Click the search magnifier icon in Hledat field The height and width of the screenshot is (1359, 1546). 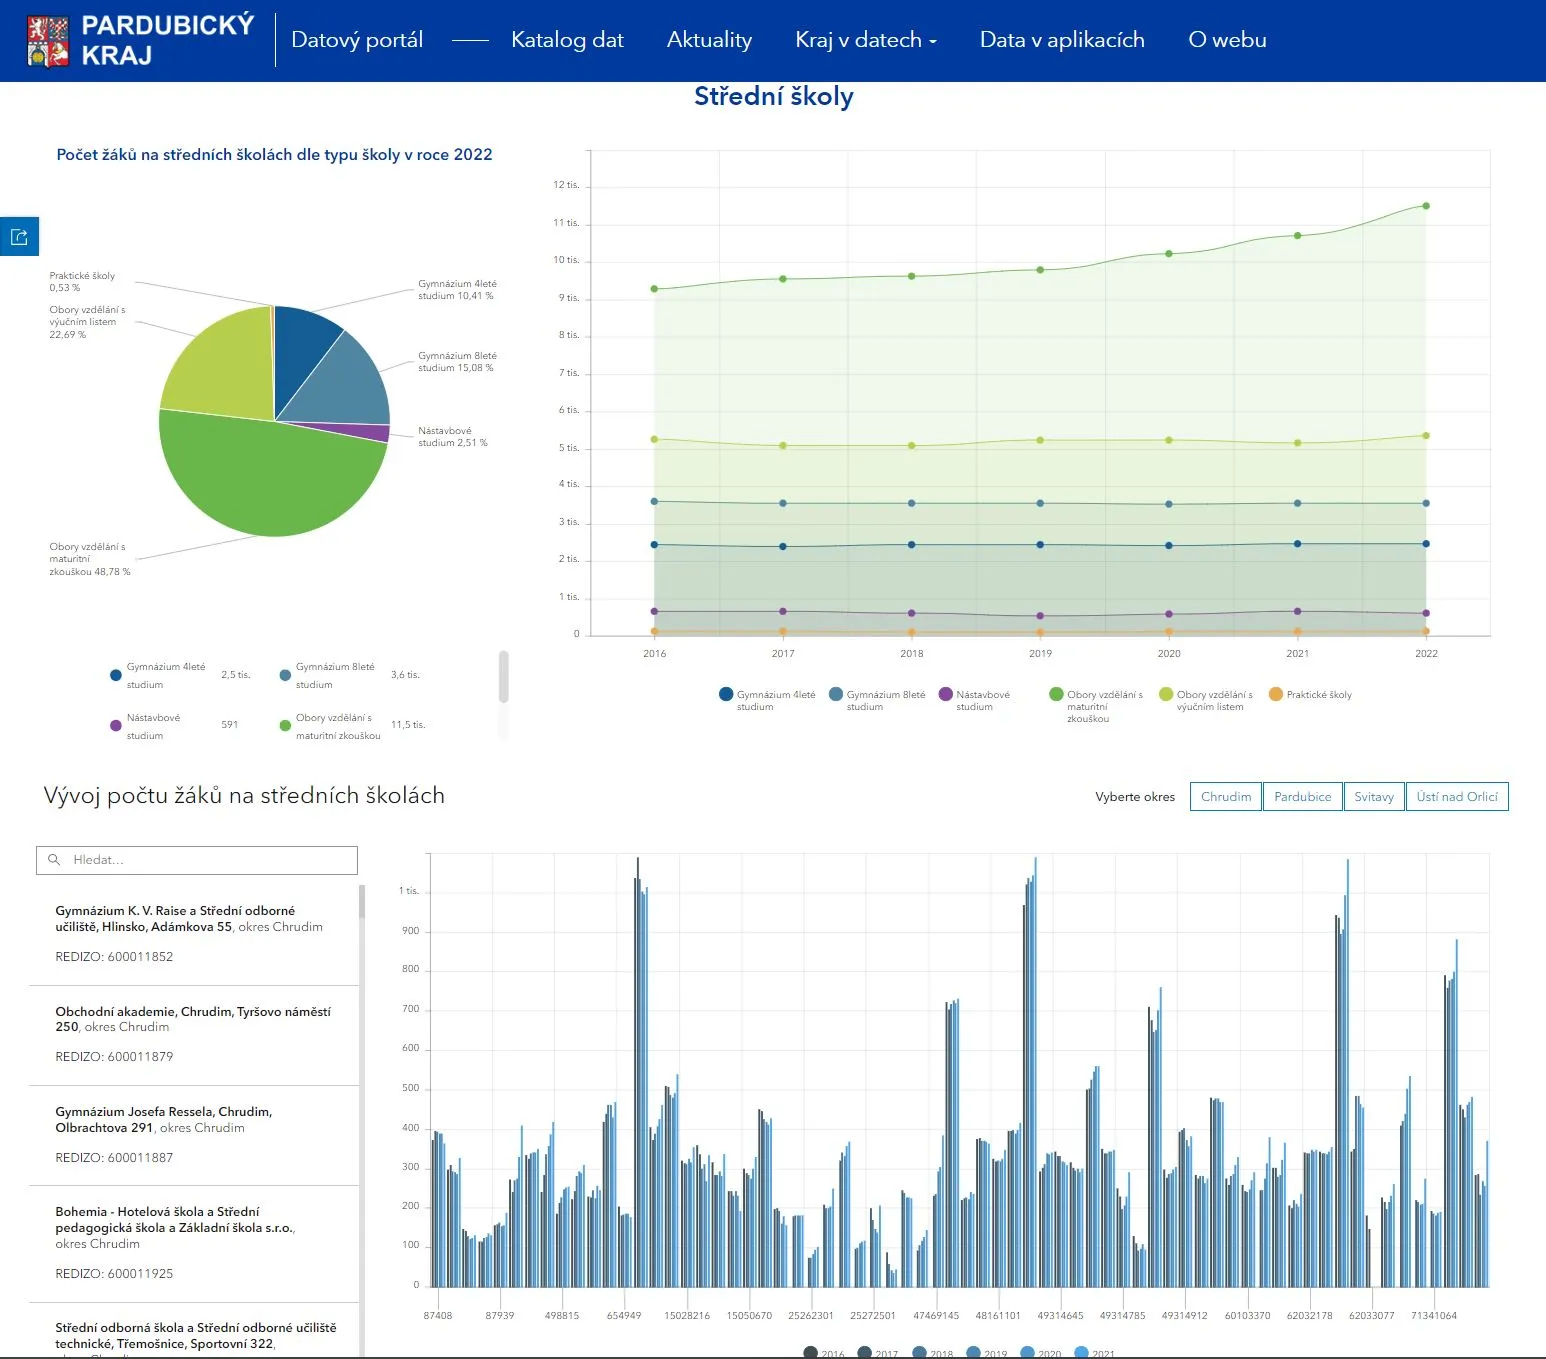point(54,860)
